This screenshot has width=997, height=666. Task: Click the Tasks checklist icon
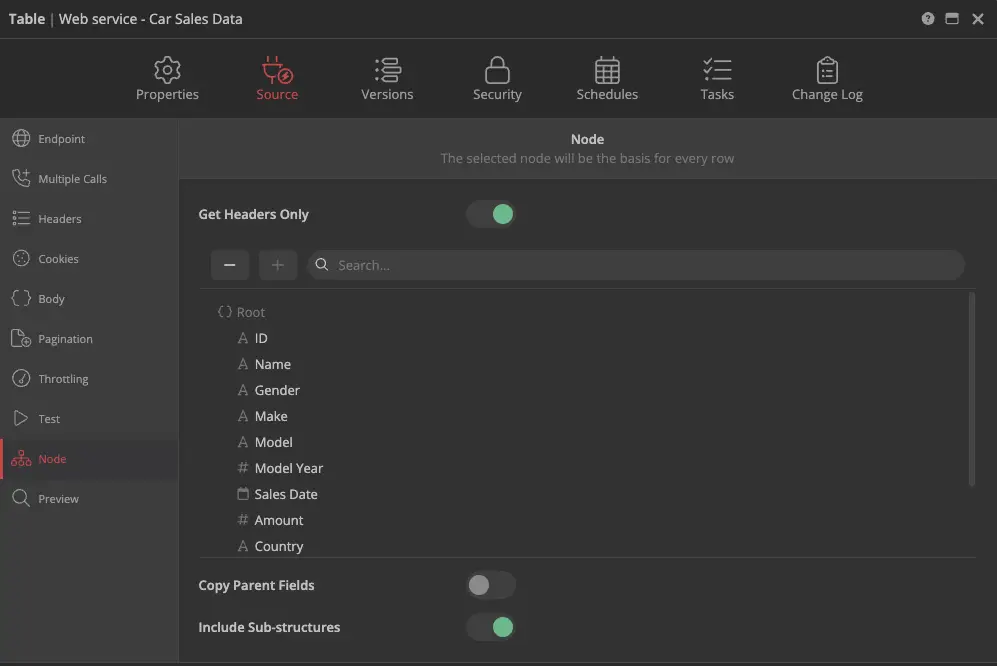pos(717,70)
